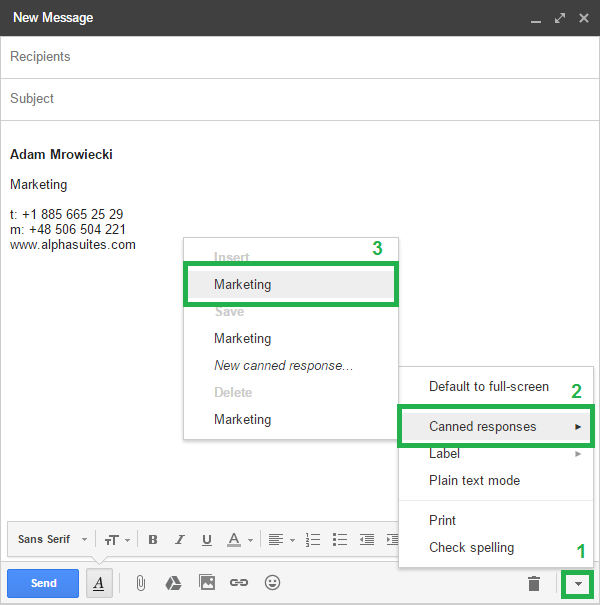Expand the message to full-screen

point(560,18)
